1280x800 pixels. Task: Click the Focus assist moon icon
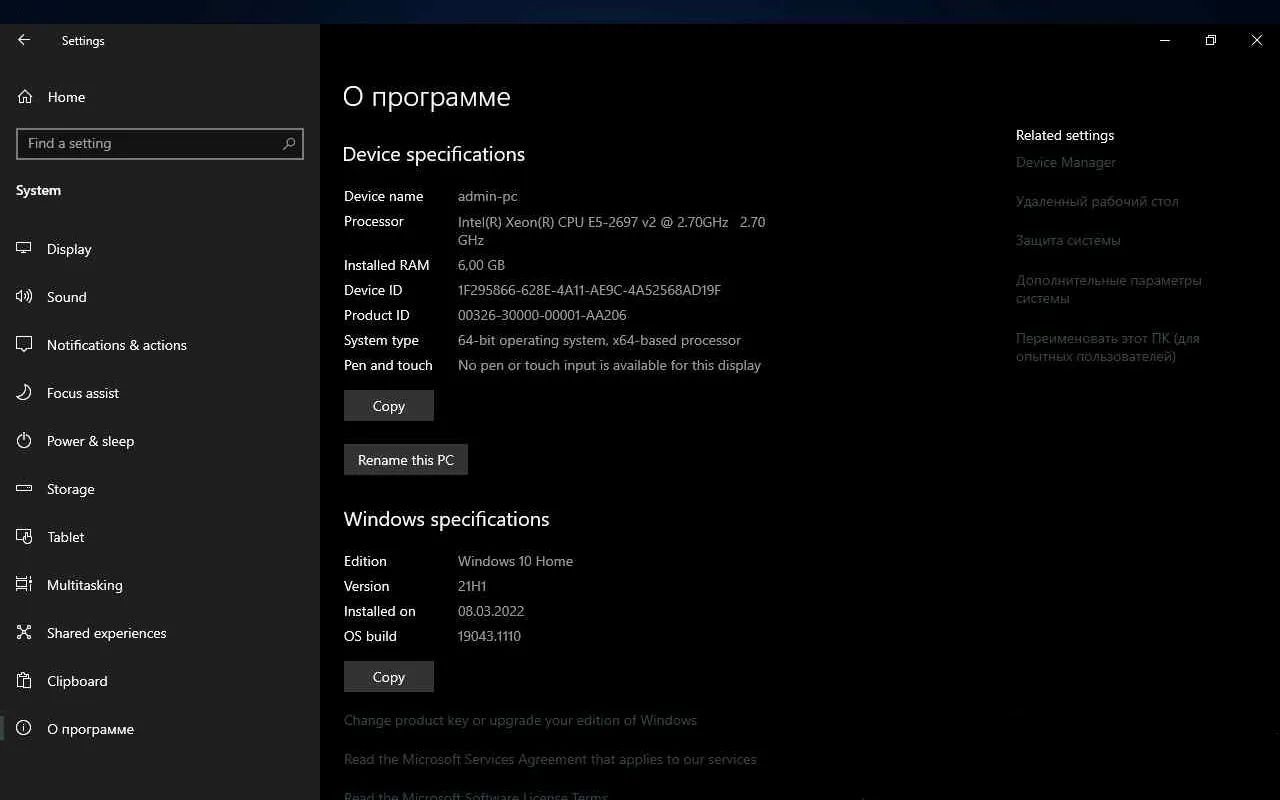[x=25, y=393]
